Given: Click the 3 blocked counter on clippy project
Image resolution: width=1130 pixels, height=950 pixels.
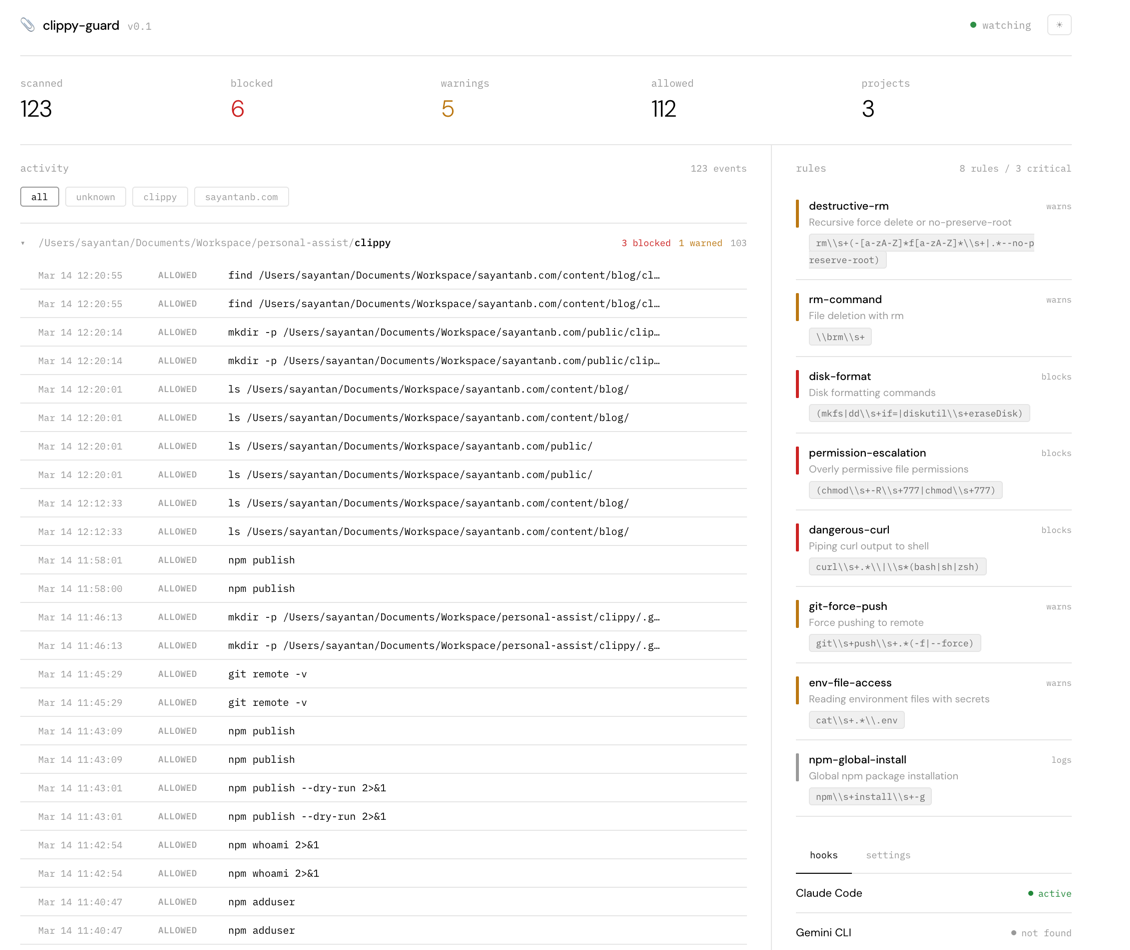Looking at the screenshot, I should click(646, 242).
